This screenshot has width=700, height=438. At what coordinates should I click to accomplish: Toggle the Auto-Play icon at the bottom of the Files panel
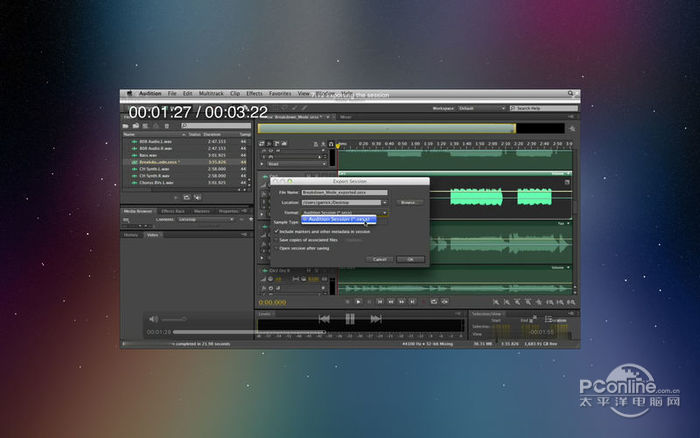[197, 197]
